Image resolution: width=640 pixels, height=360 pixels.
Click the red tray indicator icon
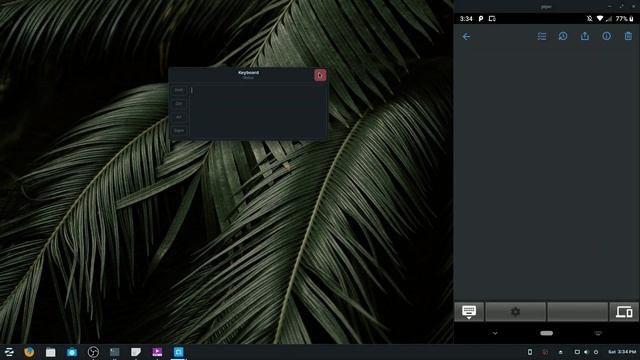click(545, 352)
